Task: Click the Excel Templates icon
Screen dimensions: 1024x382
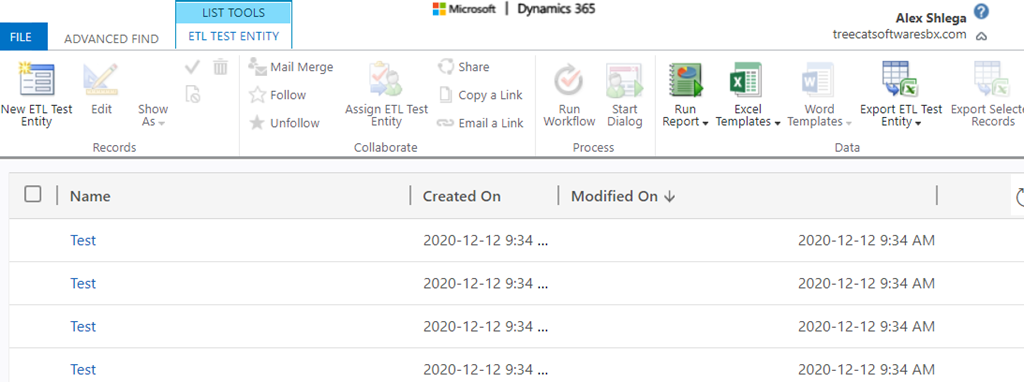Action: pos(745,80)
